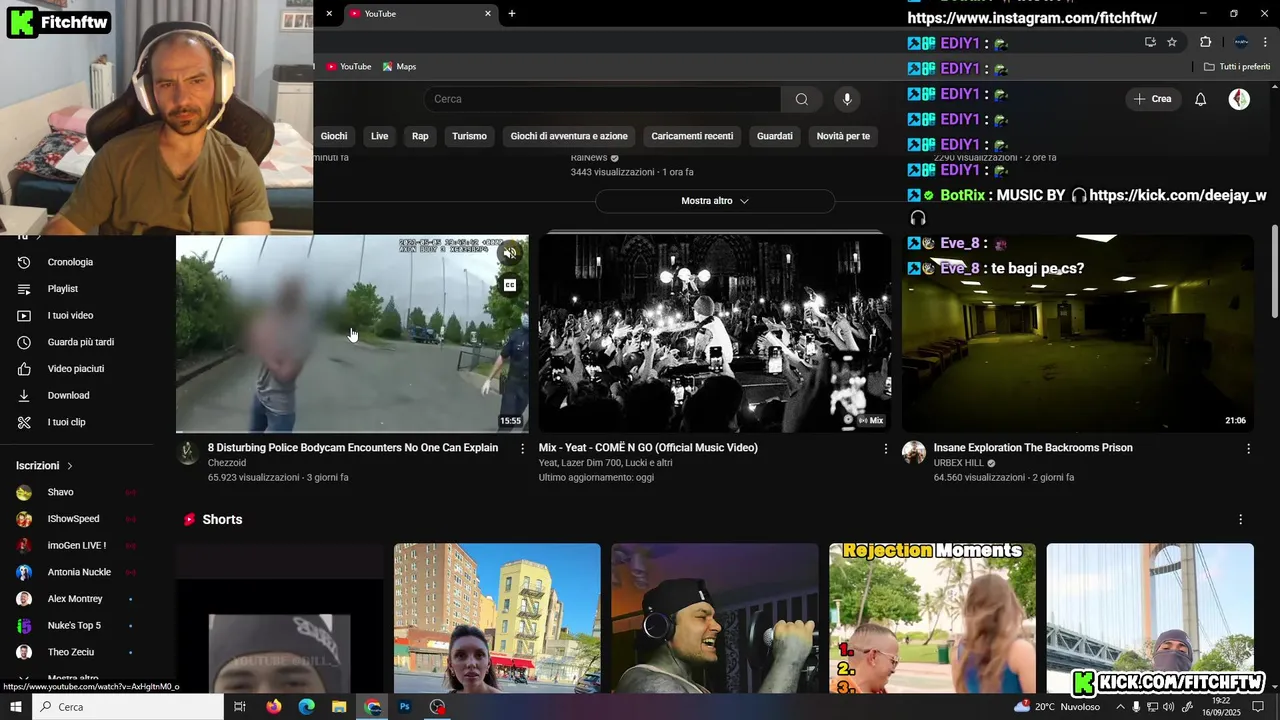Show hidden system tray icons

1120,707
